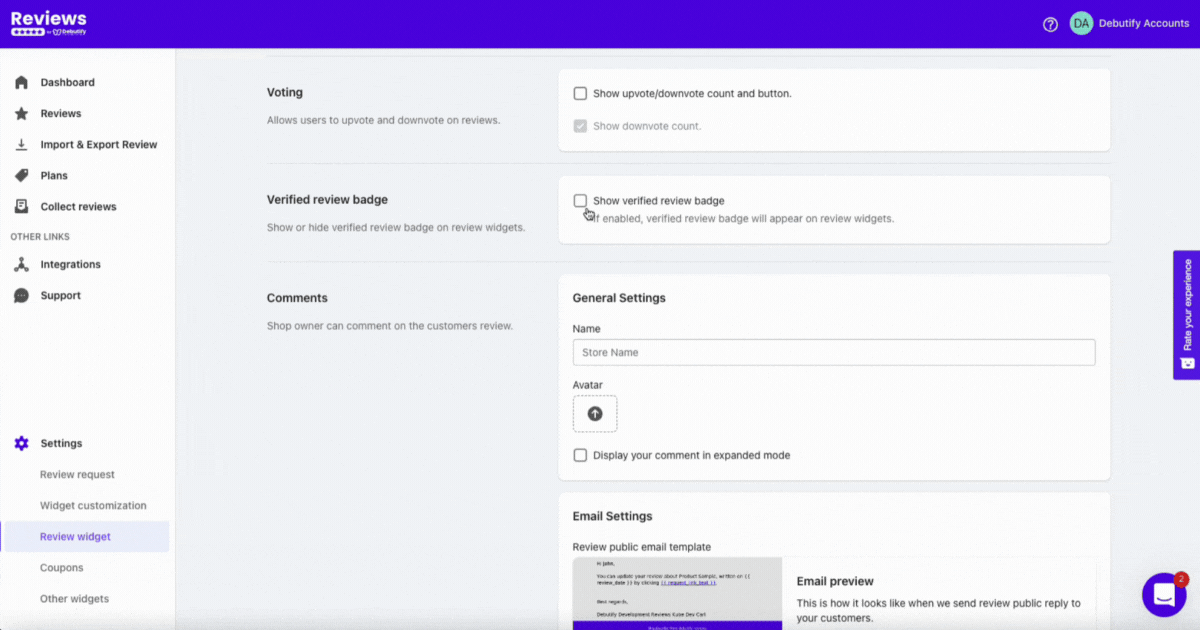Open Import & Export Review page
The width and height of the screenshot is (1200, 630).
coord(99,144)
